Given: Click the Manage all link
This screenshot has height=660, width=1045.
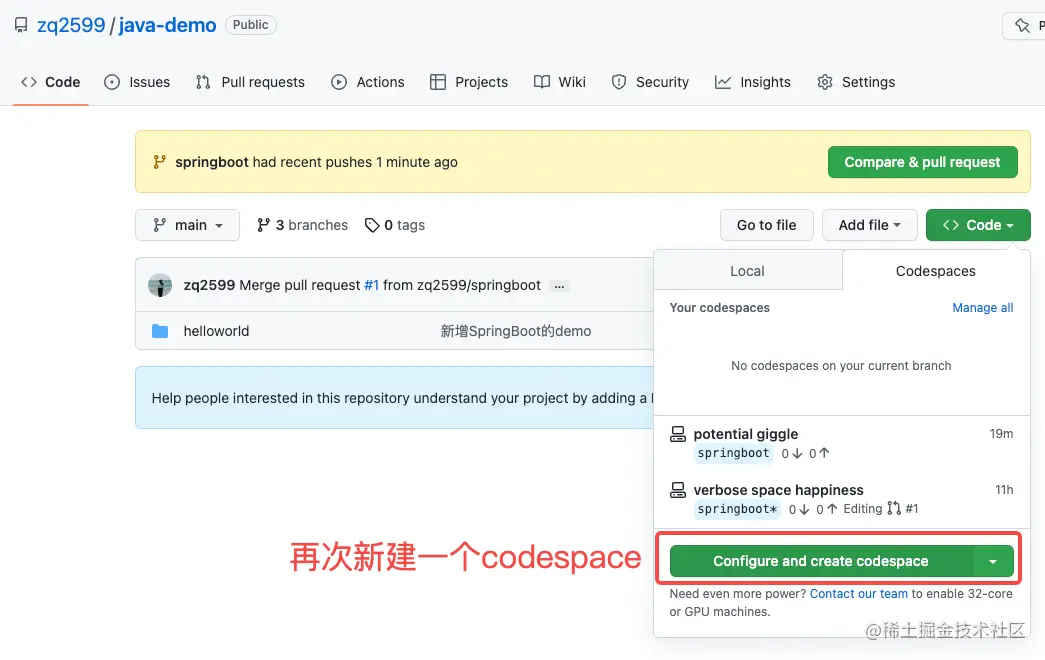Looking at the screenshot, I should pyautogui.click(x=982, y=308).
